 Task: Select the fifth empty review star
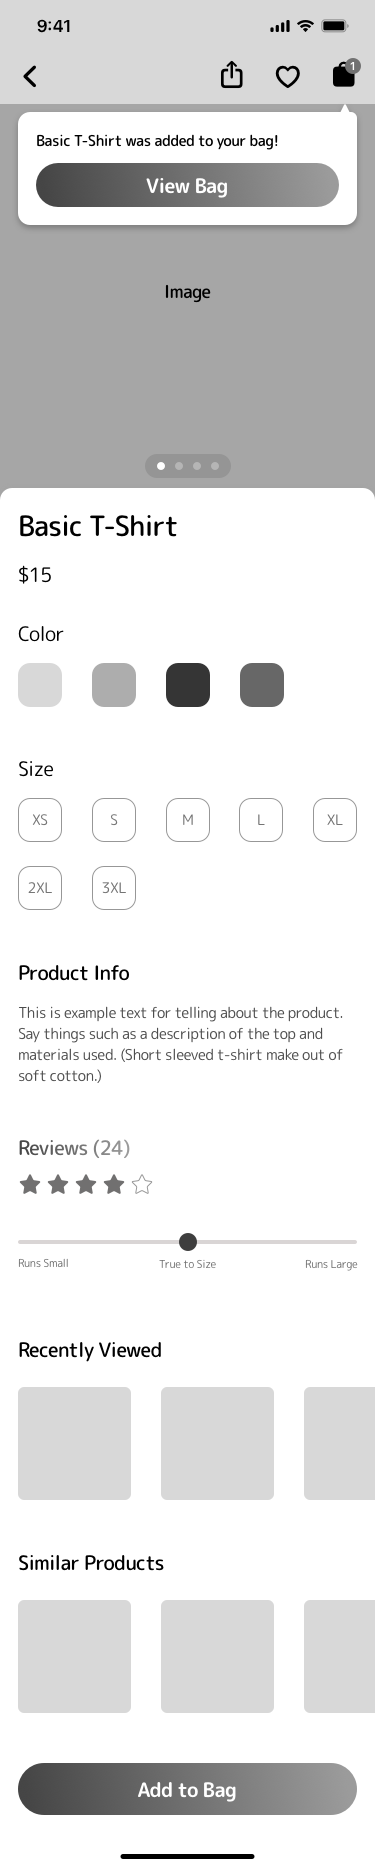(142, 1185)
